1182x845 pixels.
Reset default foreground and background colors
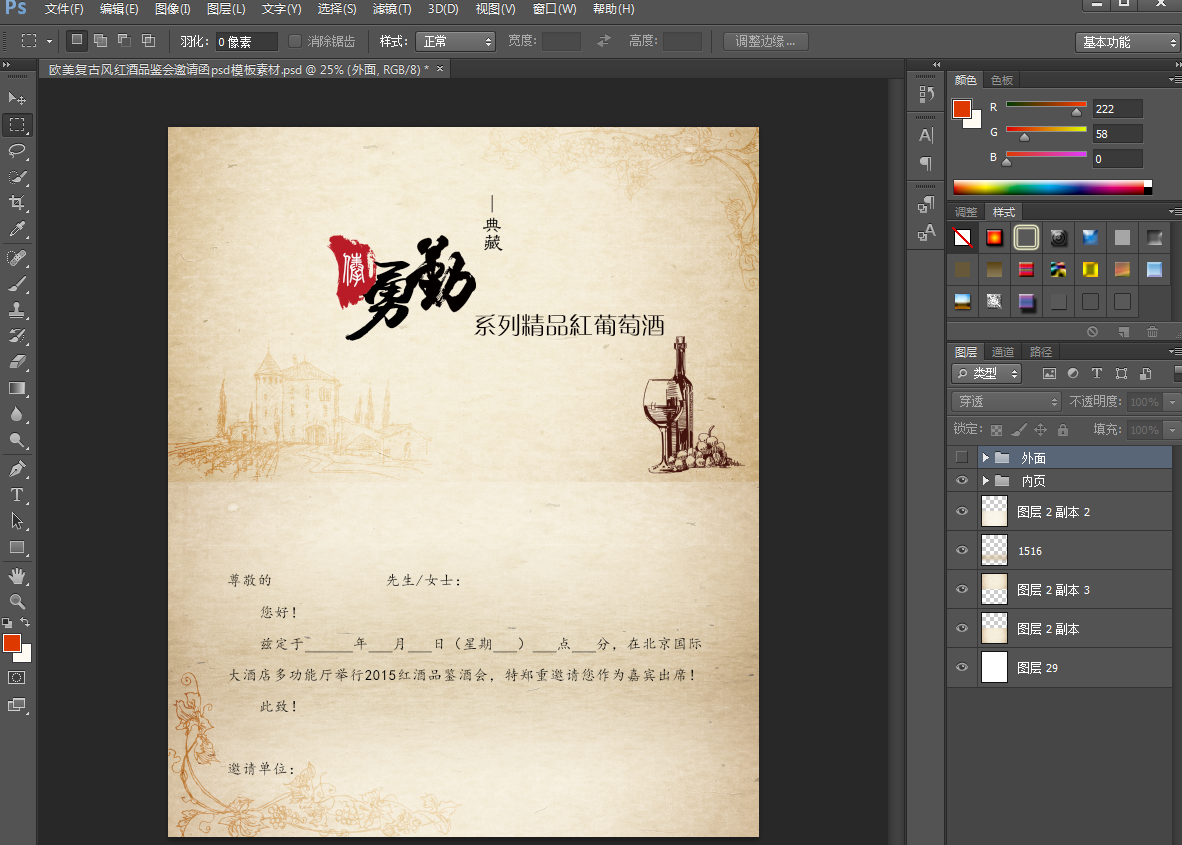tap(7, 623)
